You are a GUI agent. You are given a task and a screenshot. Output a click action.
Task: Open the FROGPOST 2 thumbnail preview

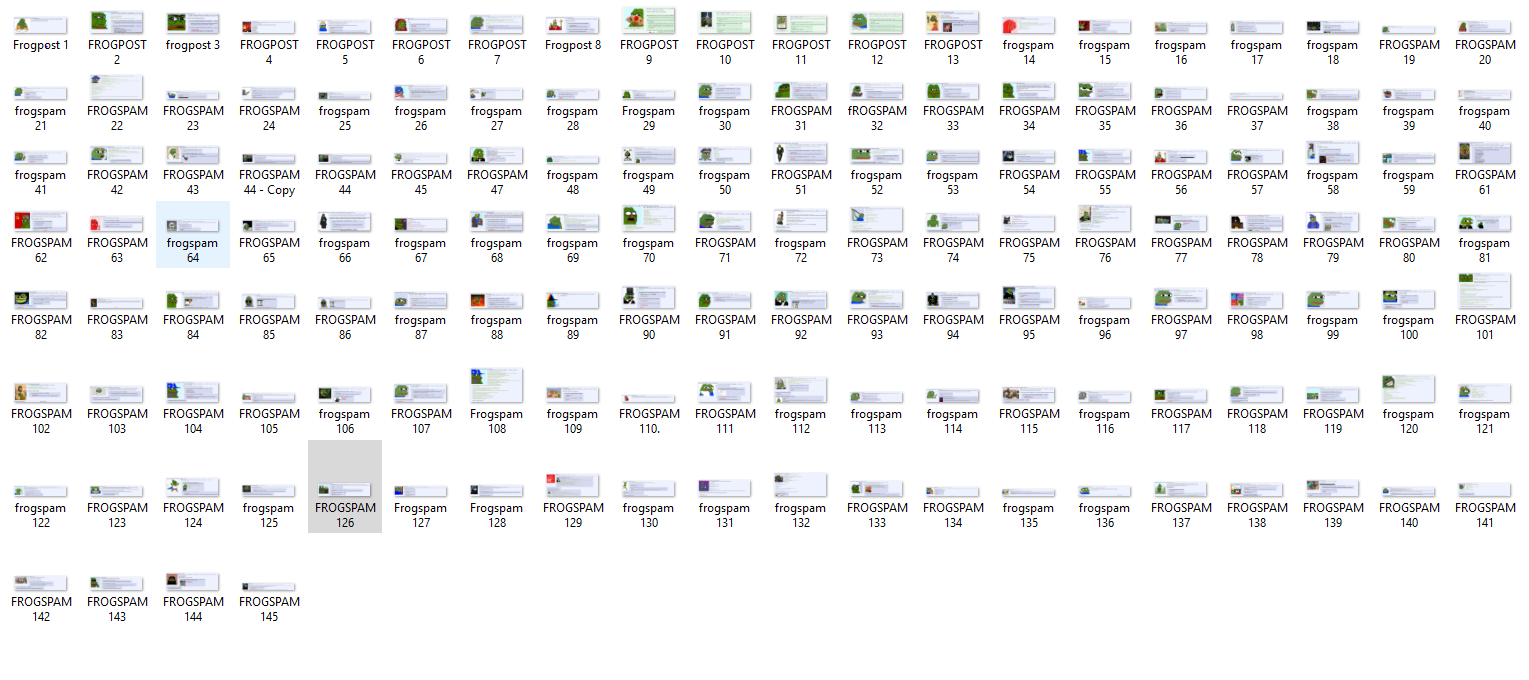[117, 22]
